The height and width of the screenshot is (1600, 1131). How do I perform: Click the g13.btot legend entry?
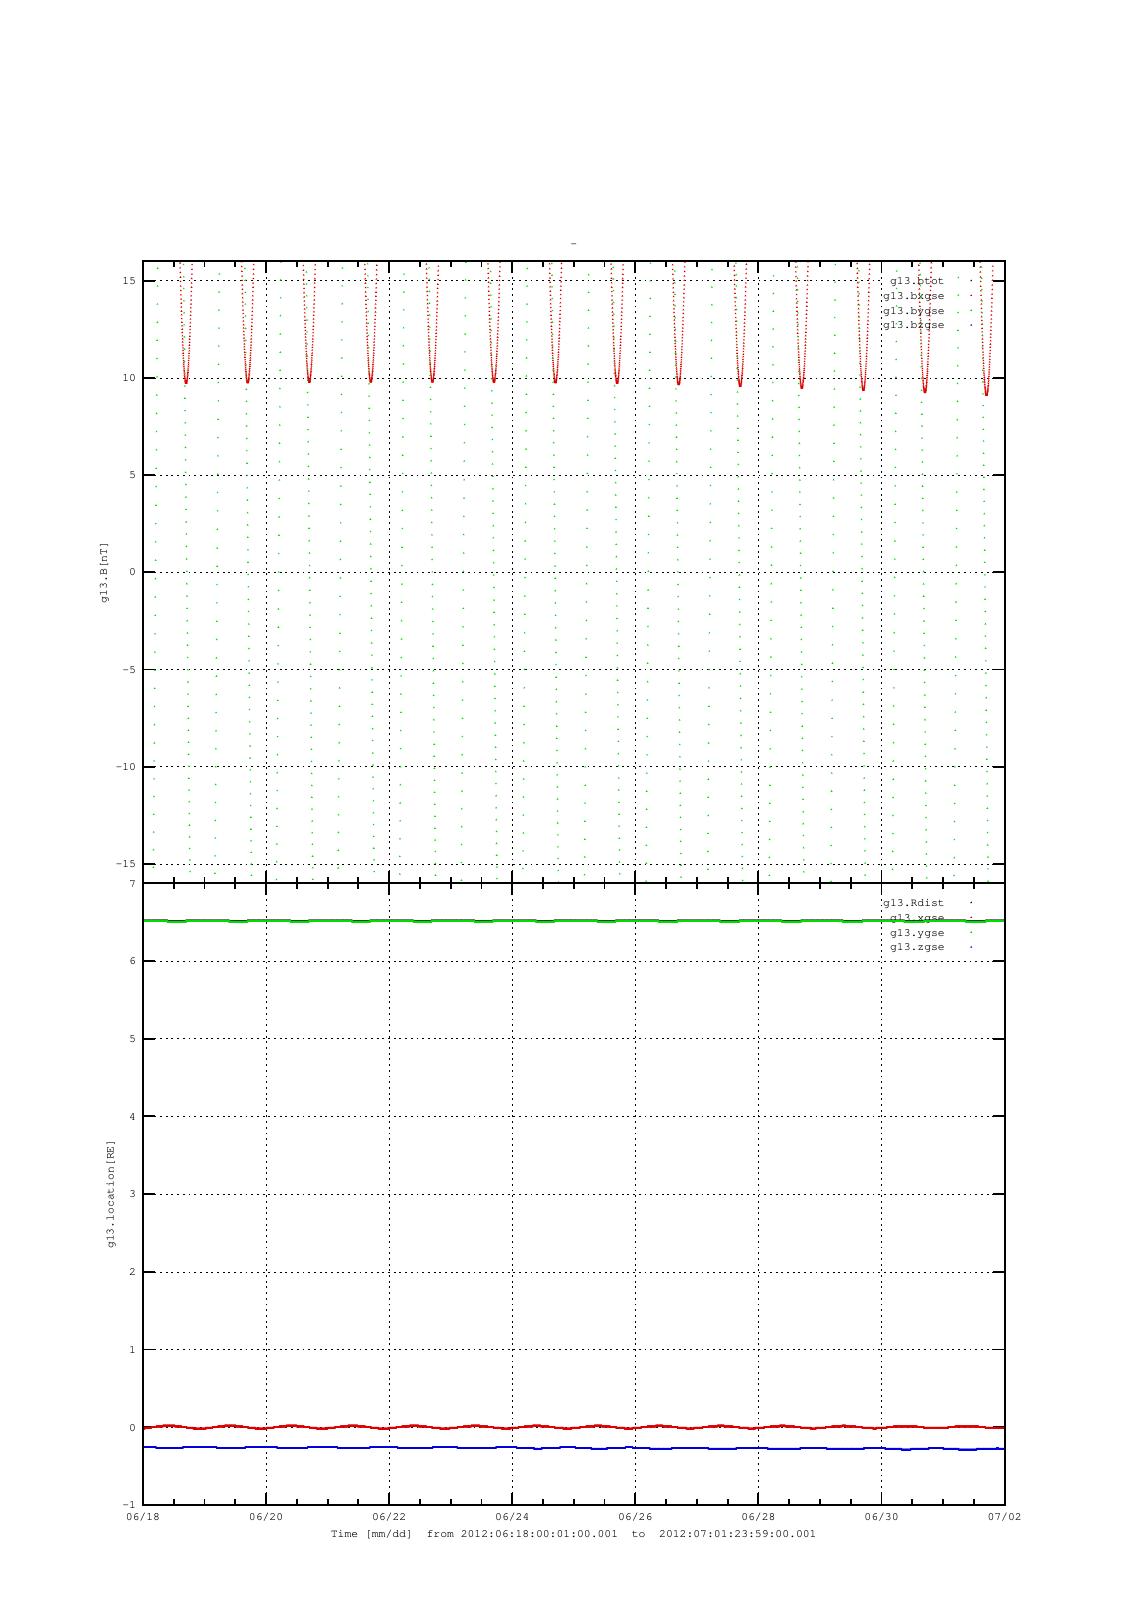[916, 281]
